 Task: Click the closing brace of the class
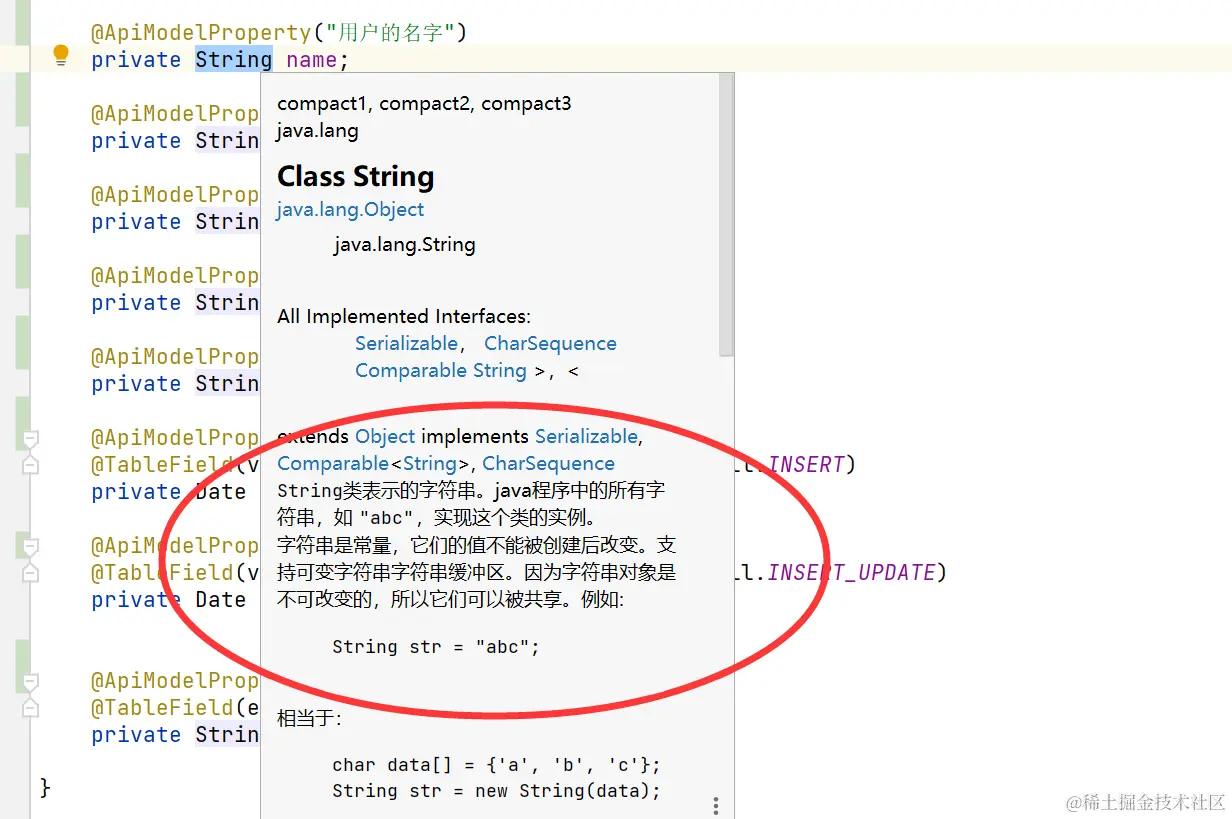tap(44, 787)
